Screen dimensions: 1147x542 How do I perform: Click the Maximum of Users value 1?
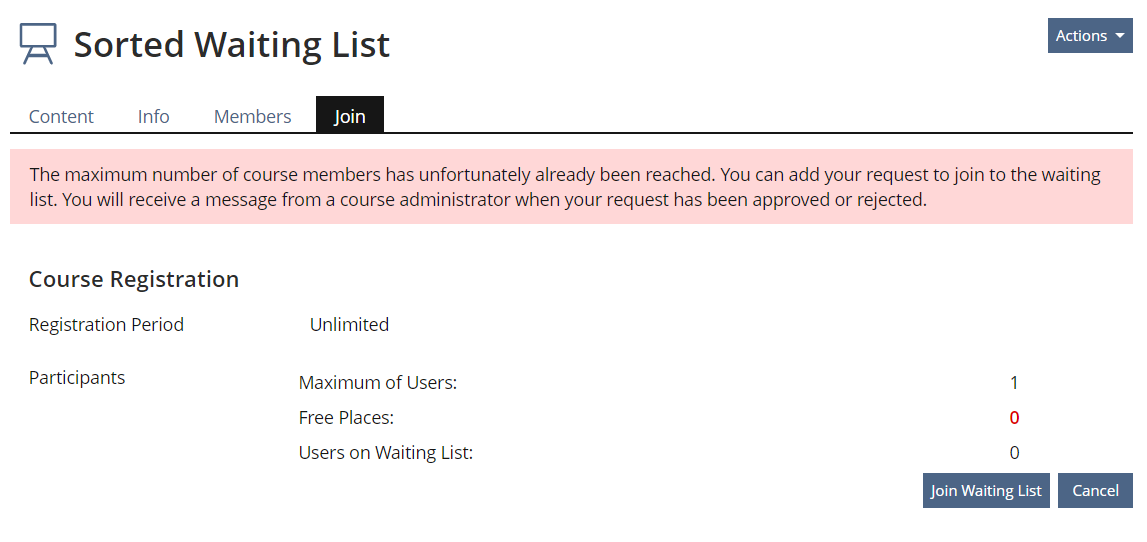(1014, 382)
